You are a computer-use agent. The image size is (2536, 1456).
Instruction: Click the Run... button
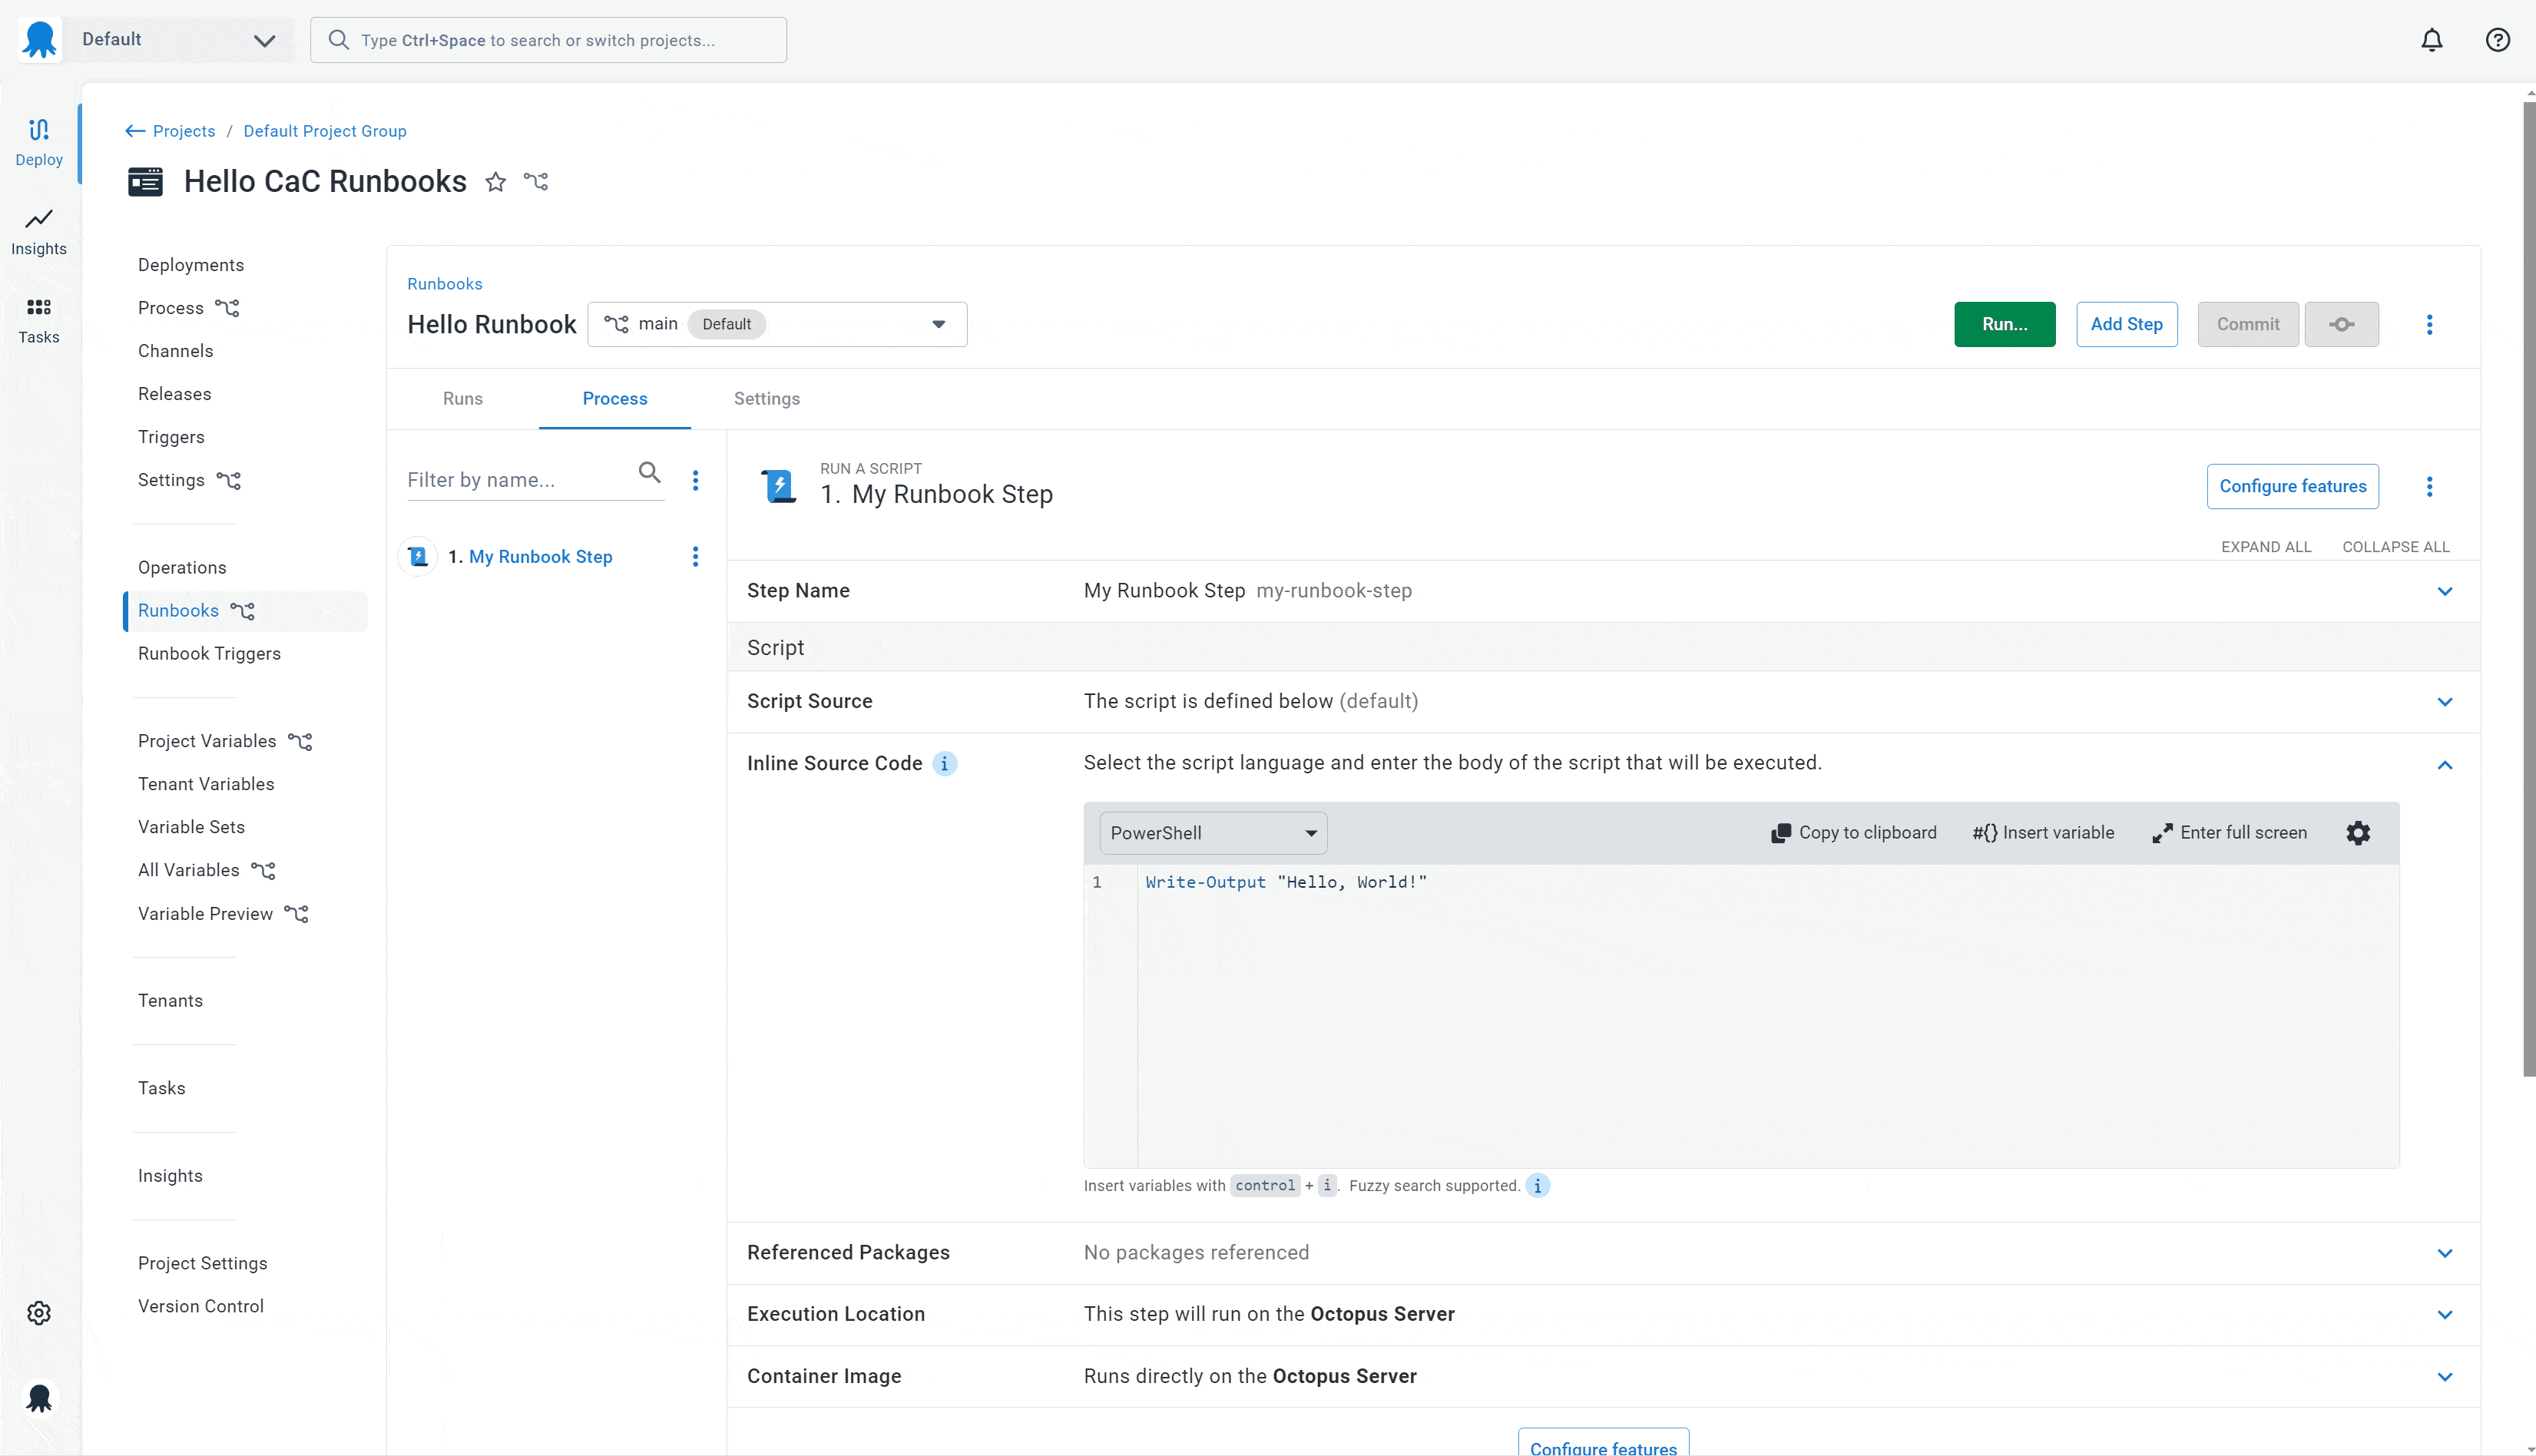(2005, 324)
